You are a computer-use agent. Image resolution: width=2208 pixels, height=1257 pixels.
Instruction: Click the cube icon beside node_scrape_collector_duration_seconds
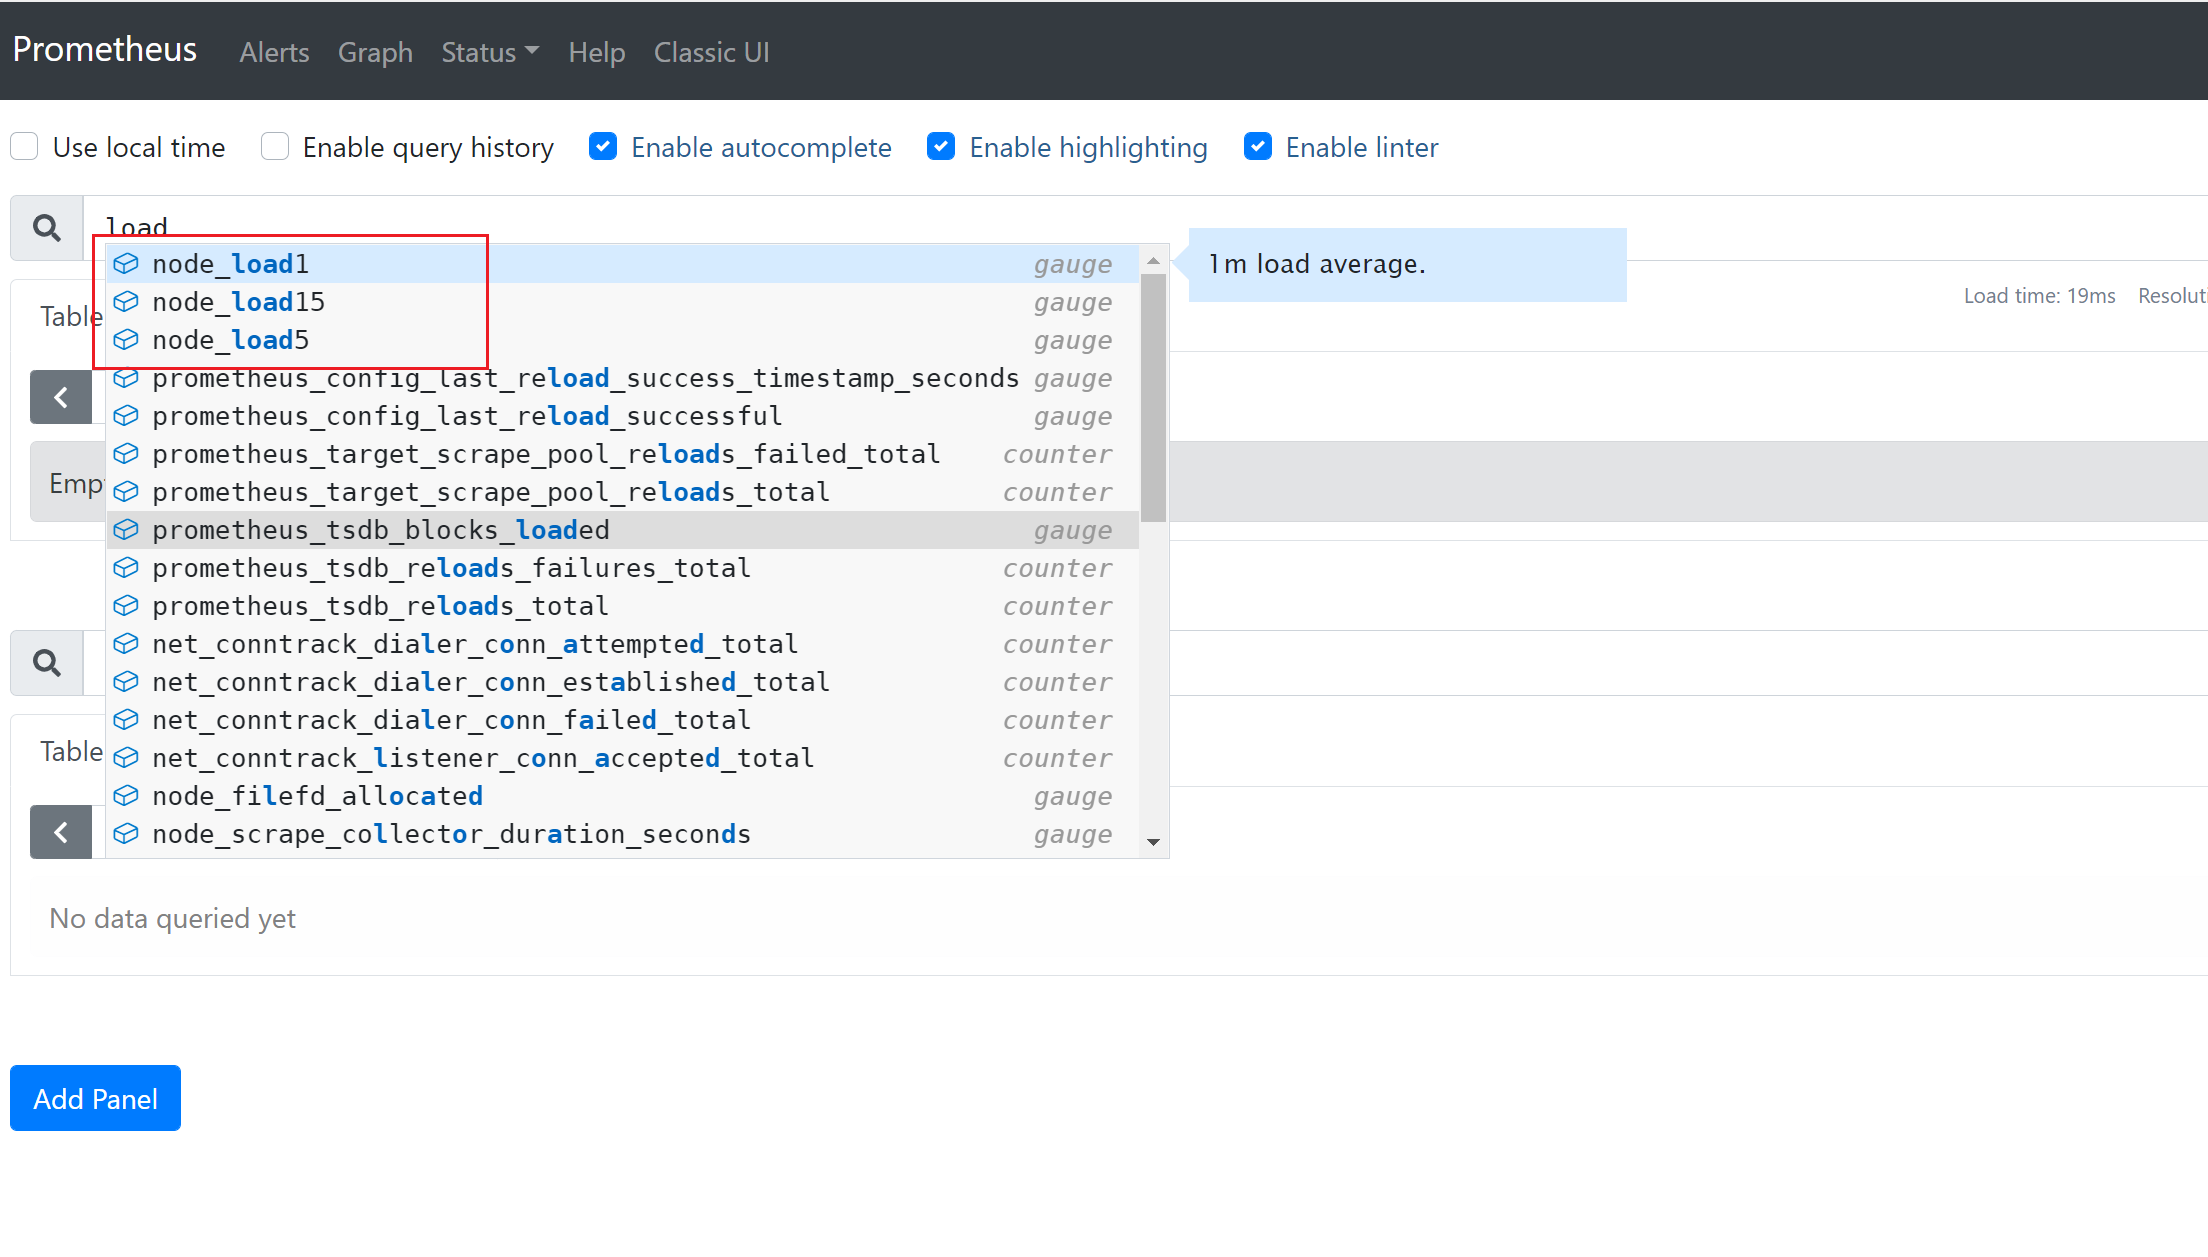[126, 834]
